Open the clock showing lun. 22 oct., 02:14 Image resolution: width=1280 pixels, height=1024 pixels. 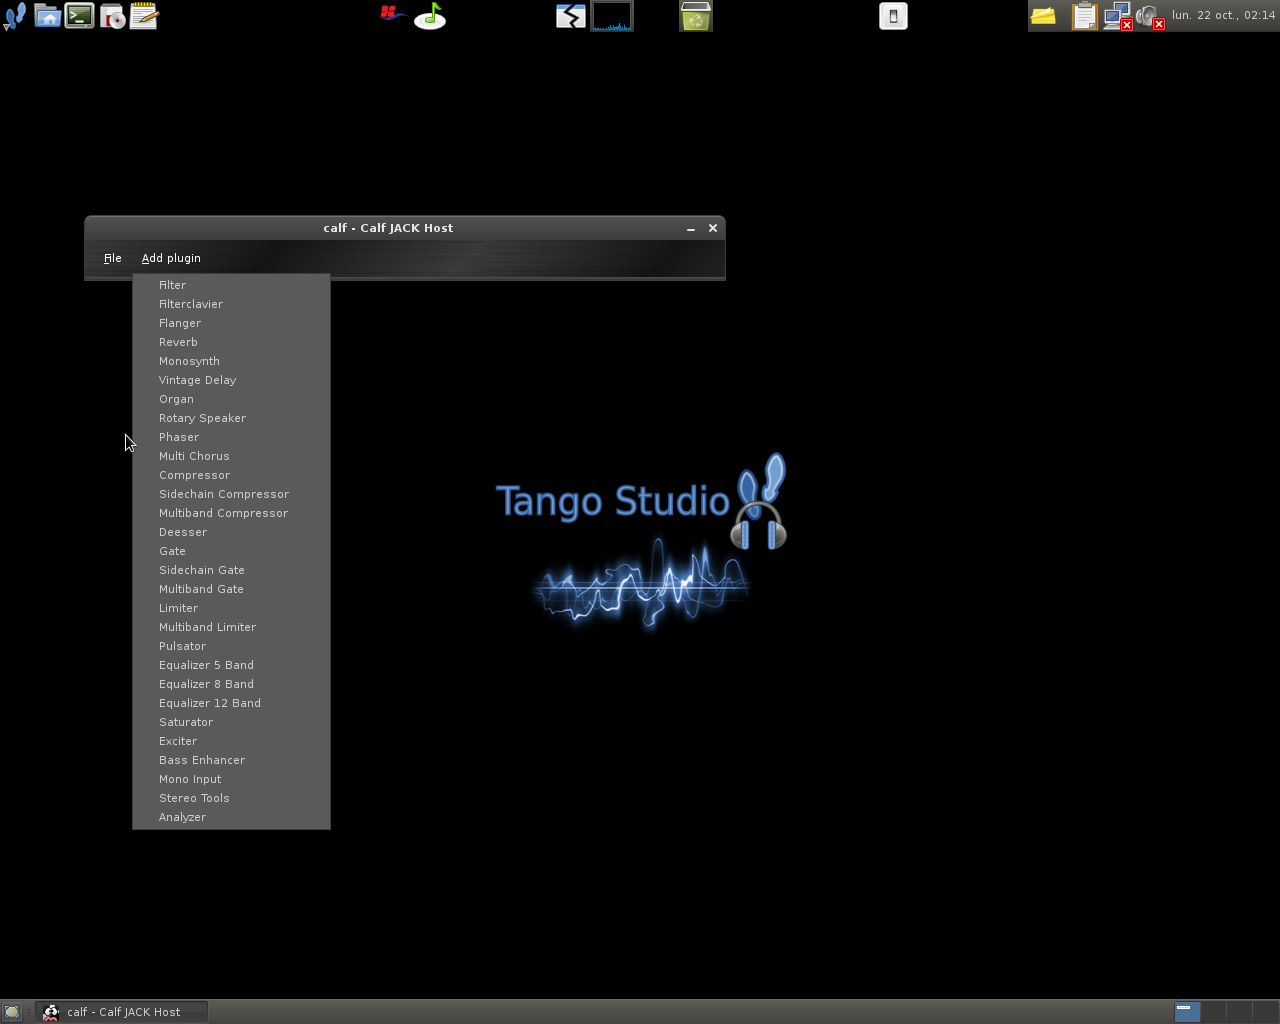(x=1223, y=16)
